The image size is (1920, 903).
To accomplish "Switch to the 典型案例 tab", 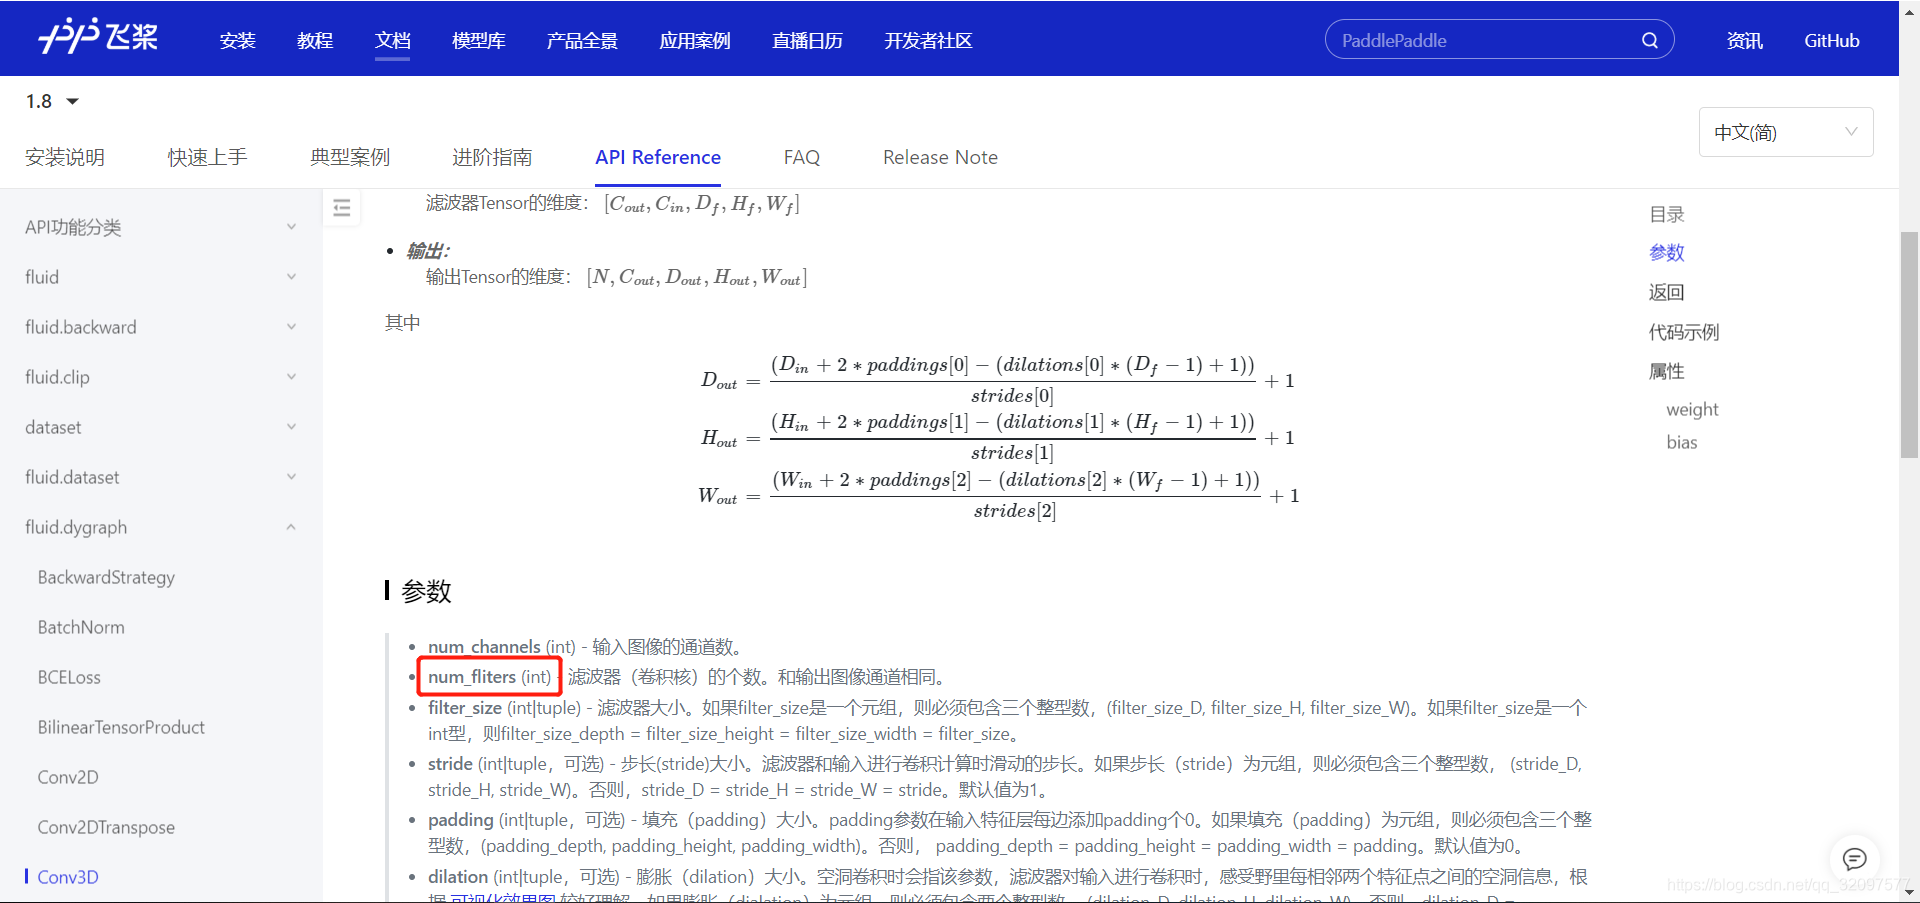I will [350, 157].
